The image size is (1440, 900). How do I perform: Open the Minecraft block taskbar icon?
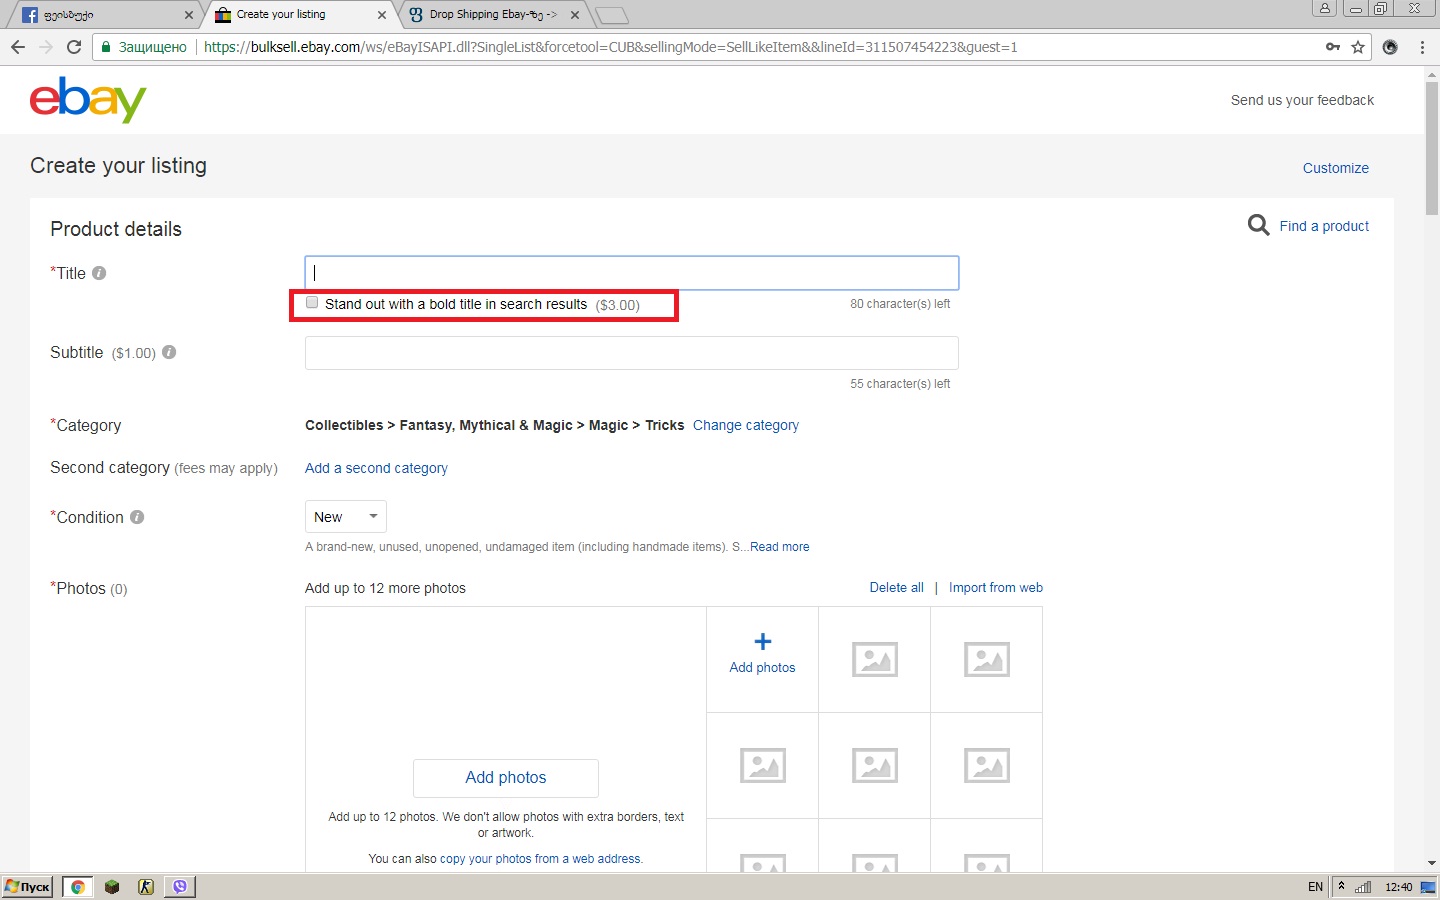(x=112, y=887)
